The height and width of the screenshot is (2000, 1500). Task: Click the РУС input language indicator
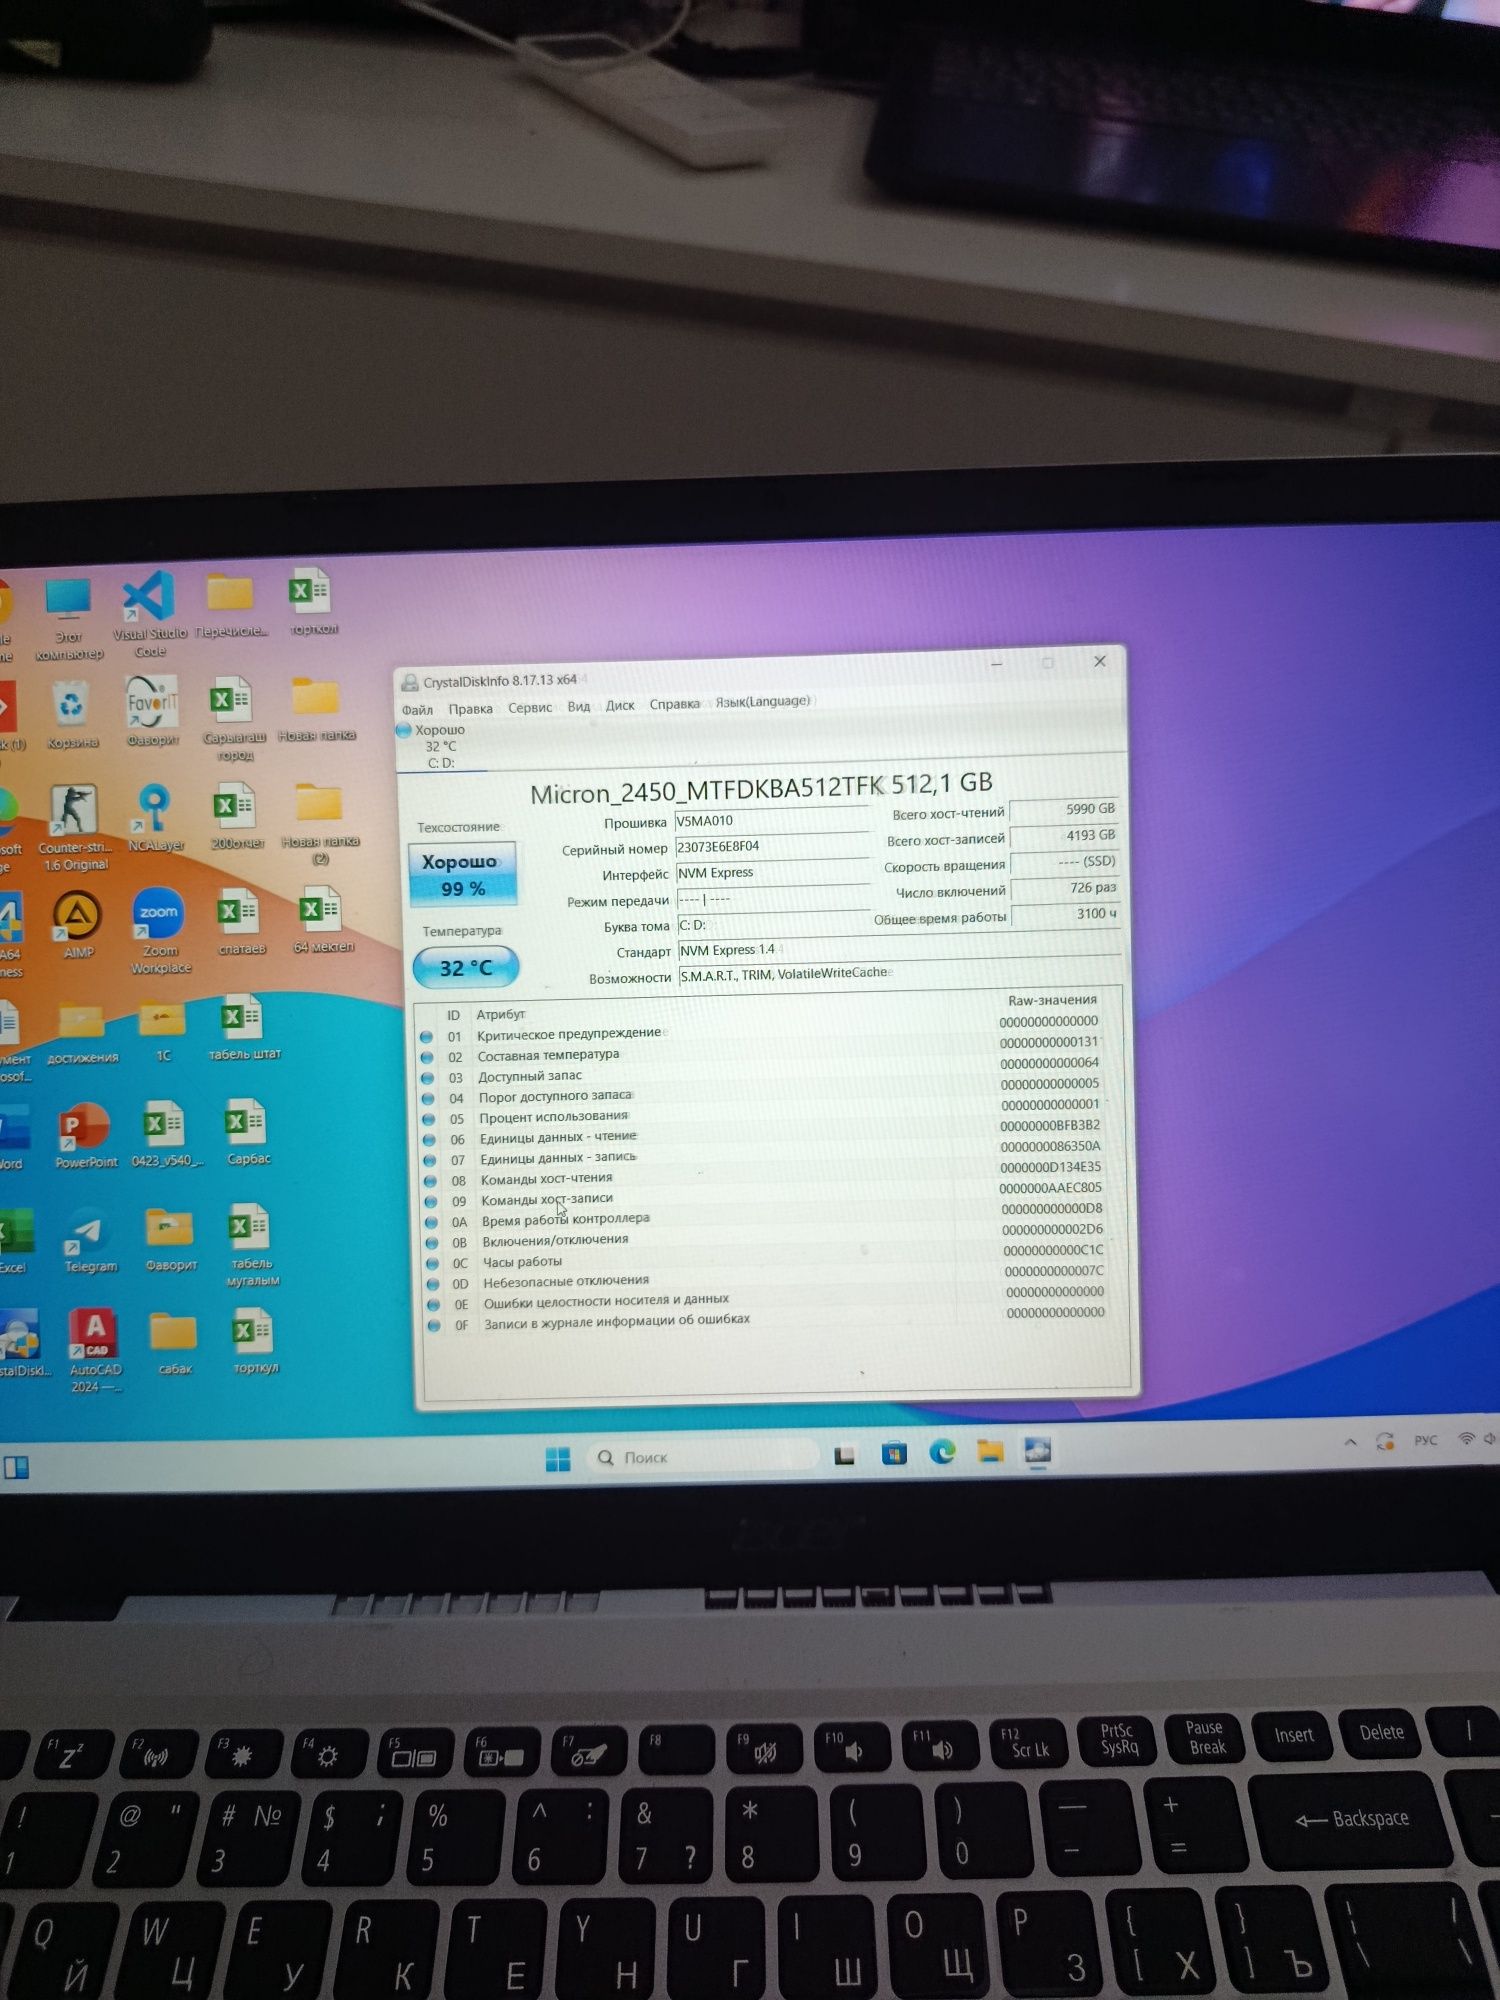[1425, 1440]
